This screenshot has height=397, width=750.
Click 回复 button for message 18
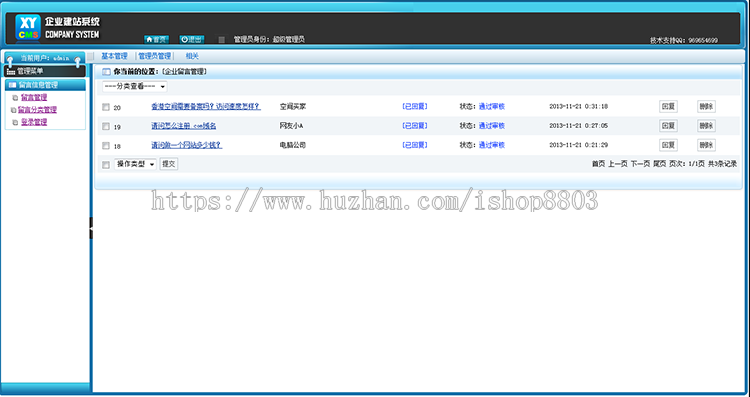[668, 145]
